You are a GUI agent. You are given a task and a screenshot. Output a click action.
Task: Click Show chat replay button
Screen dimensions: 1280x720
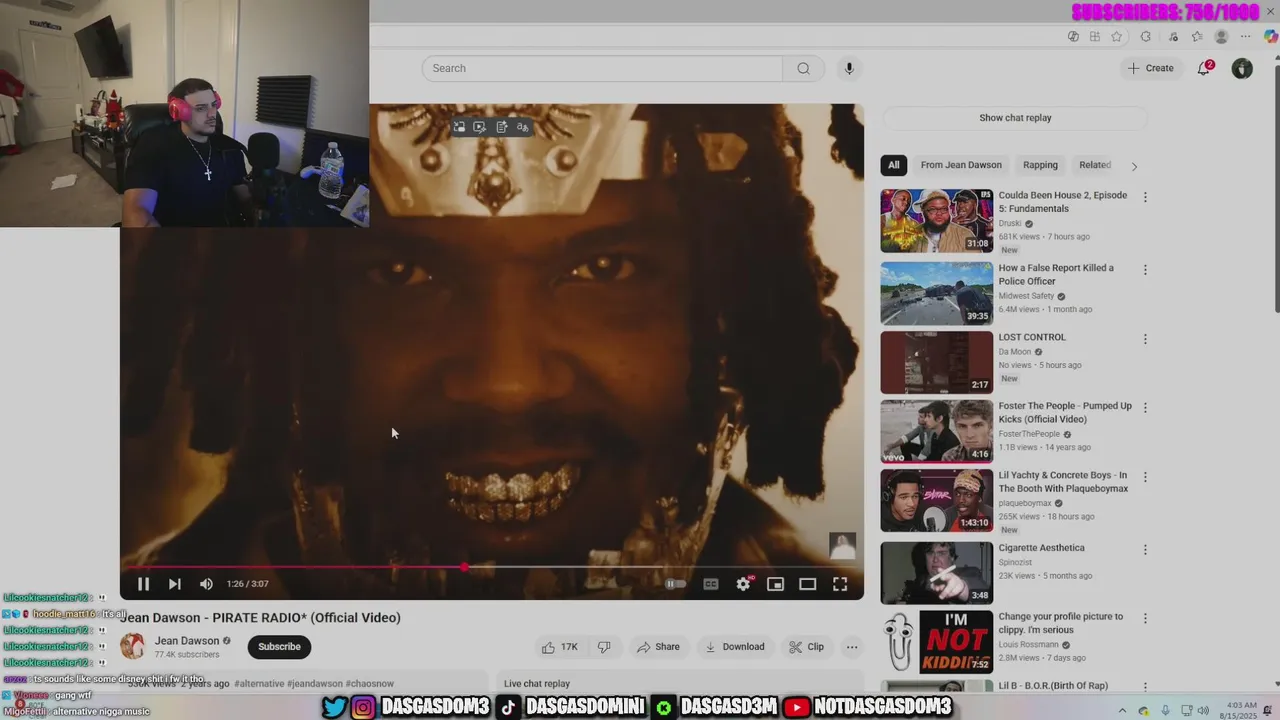(x=1015, y=118)
